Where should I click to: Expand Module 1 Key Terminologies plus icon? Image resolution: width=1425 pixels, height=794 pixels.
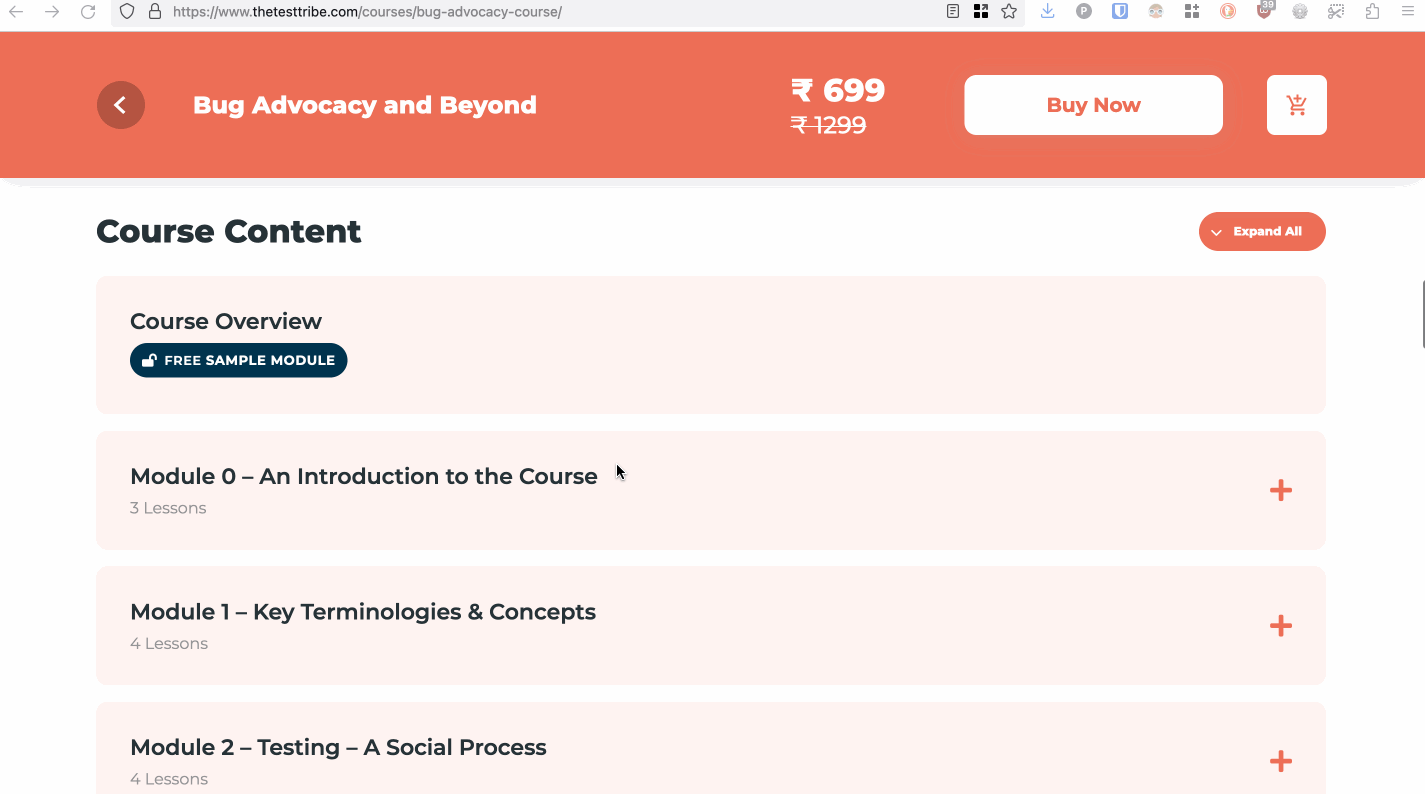pos(1281,626)
